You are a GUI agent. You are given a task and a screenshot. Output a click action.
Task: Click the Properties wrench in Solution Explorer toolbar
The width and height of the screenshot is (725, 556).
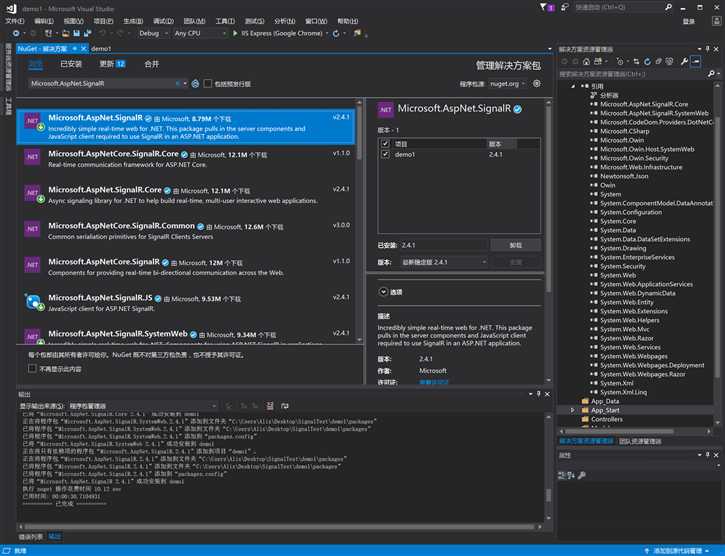[684, 62]
